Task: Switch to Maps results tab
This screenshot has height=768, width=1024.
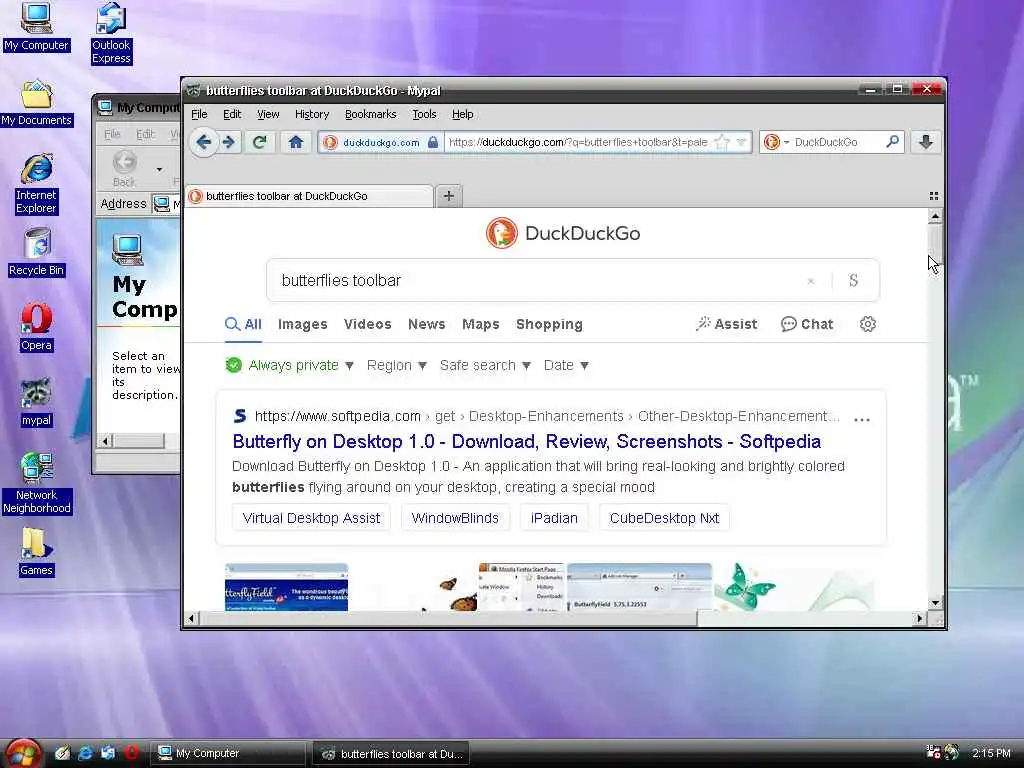Action: click(481, 324)
